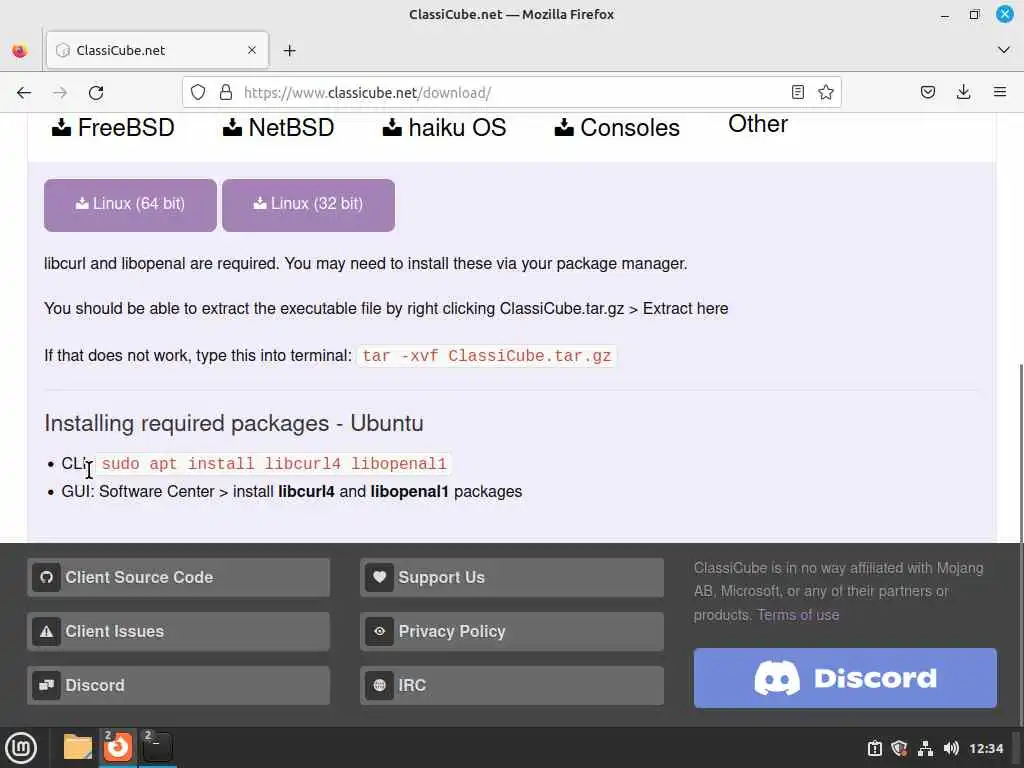Open the Client Issues link
Viewport: 1024px width, 768px height.
click(x=178, y=632)
